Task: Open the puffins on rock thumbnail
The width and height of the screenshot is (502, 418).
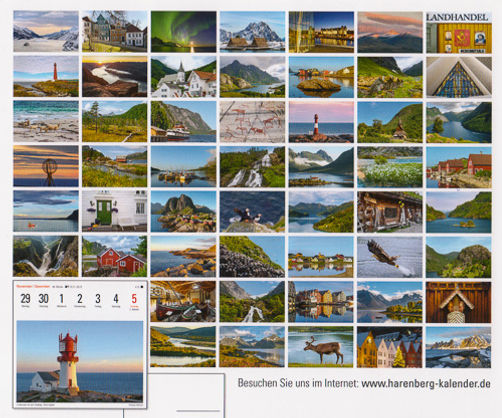Action: tap(252, 212)
